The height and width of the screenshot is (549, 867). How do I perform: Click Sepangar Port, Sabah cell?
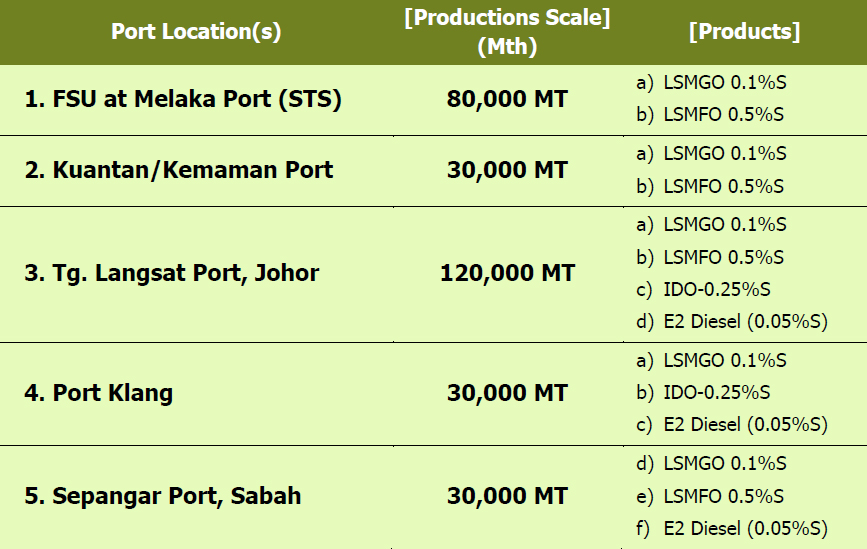[163, 496]
